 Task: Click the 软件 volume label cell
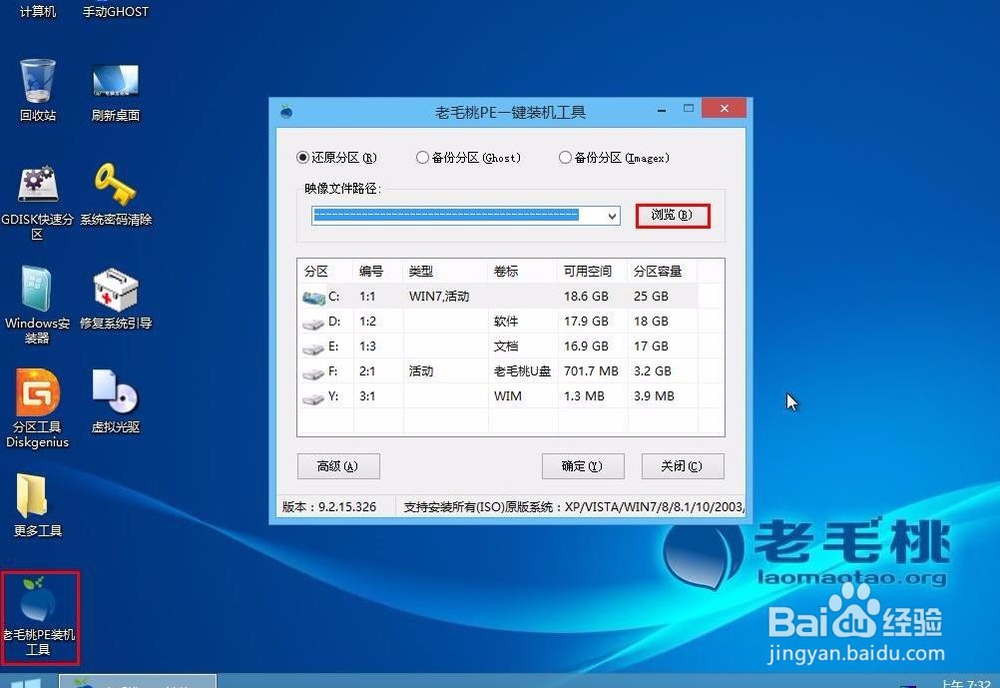[506, 321]
